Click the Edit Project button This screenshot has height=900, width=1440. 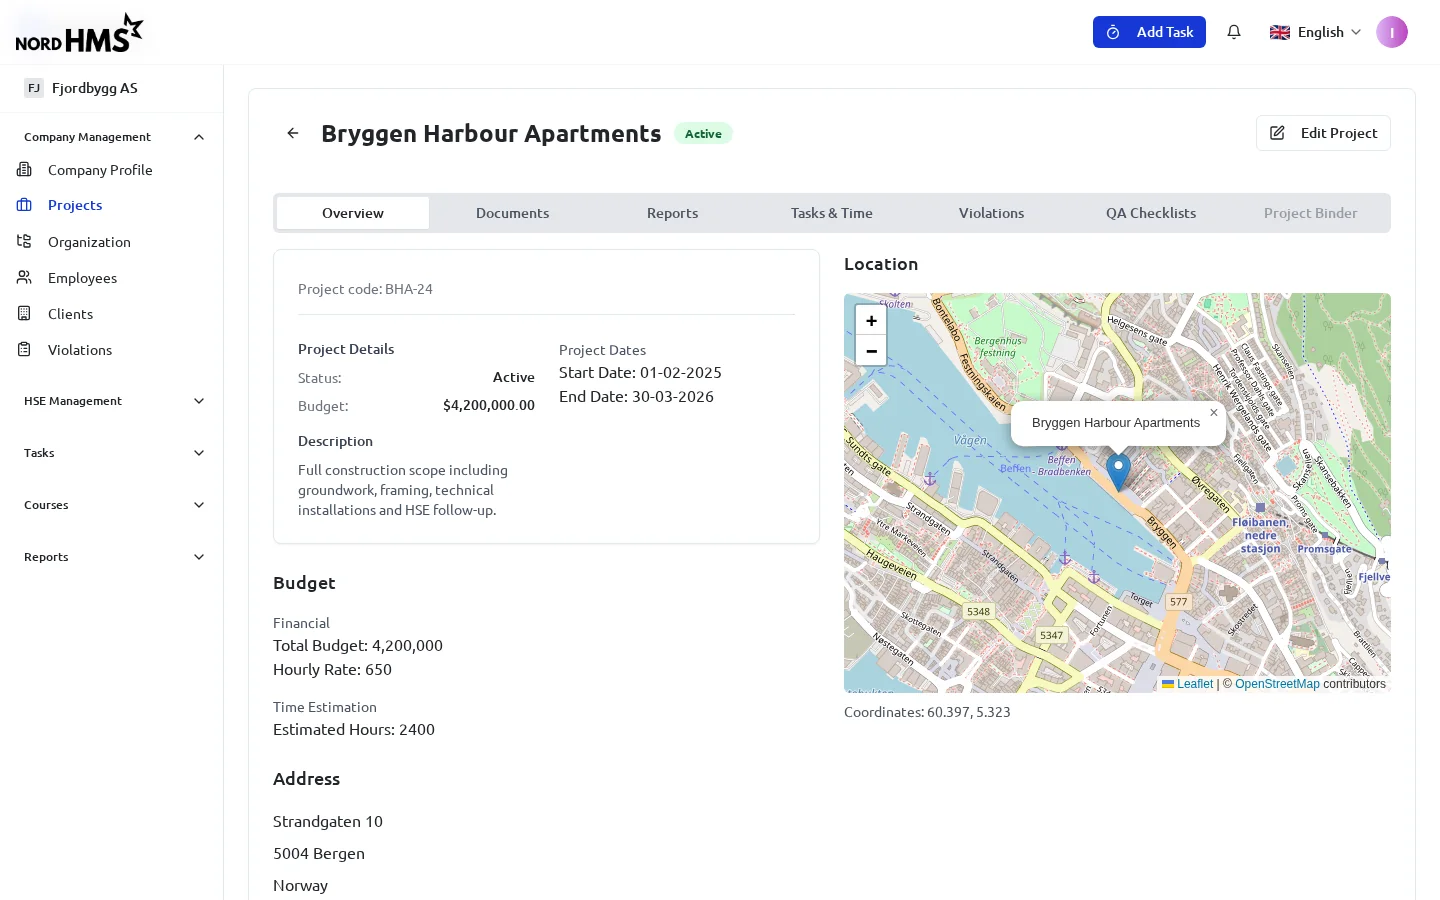click(1323, 133)
